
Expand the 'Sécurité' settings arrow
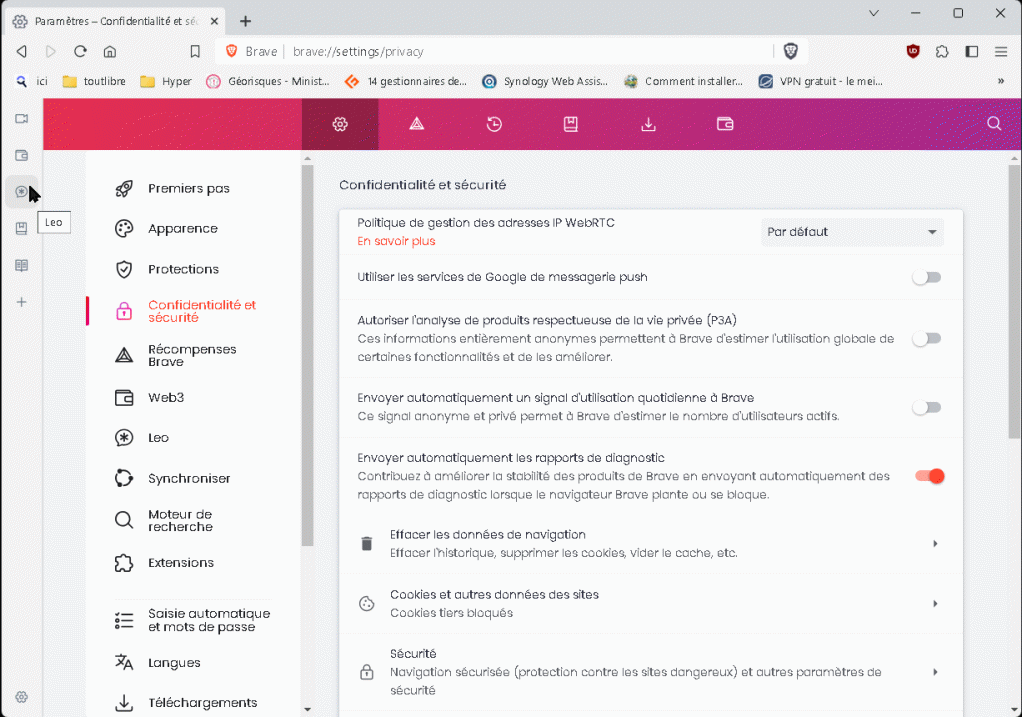coord(935,672)
